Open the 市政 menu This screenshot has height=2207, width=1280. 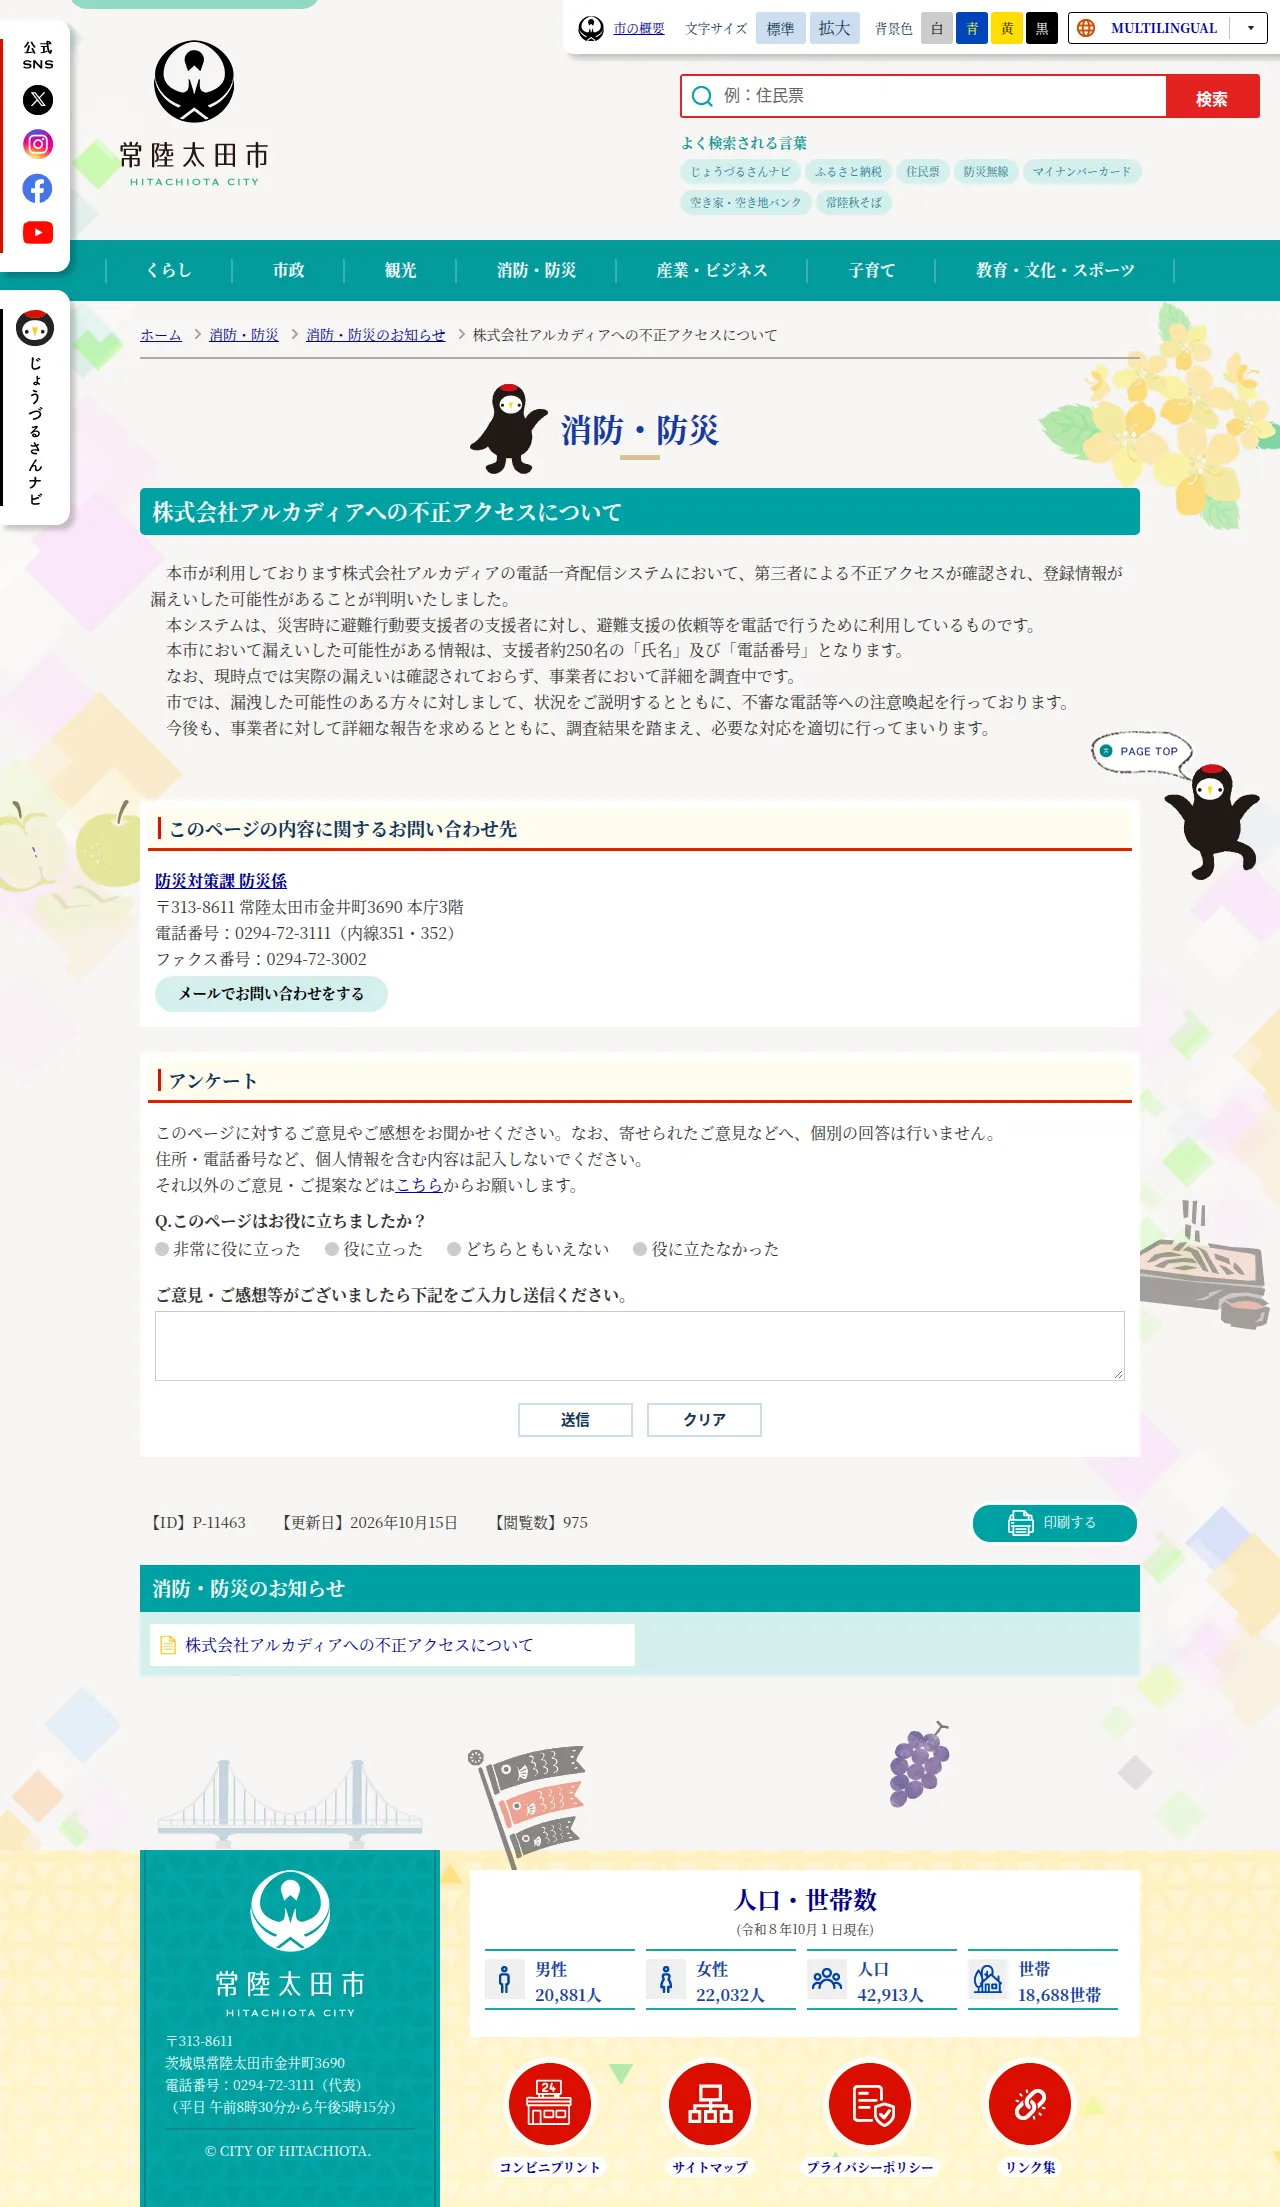288,270
